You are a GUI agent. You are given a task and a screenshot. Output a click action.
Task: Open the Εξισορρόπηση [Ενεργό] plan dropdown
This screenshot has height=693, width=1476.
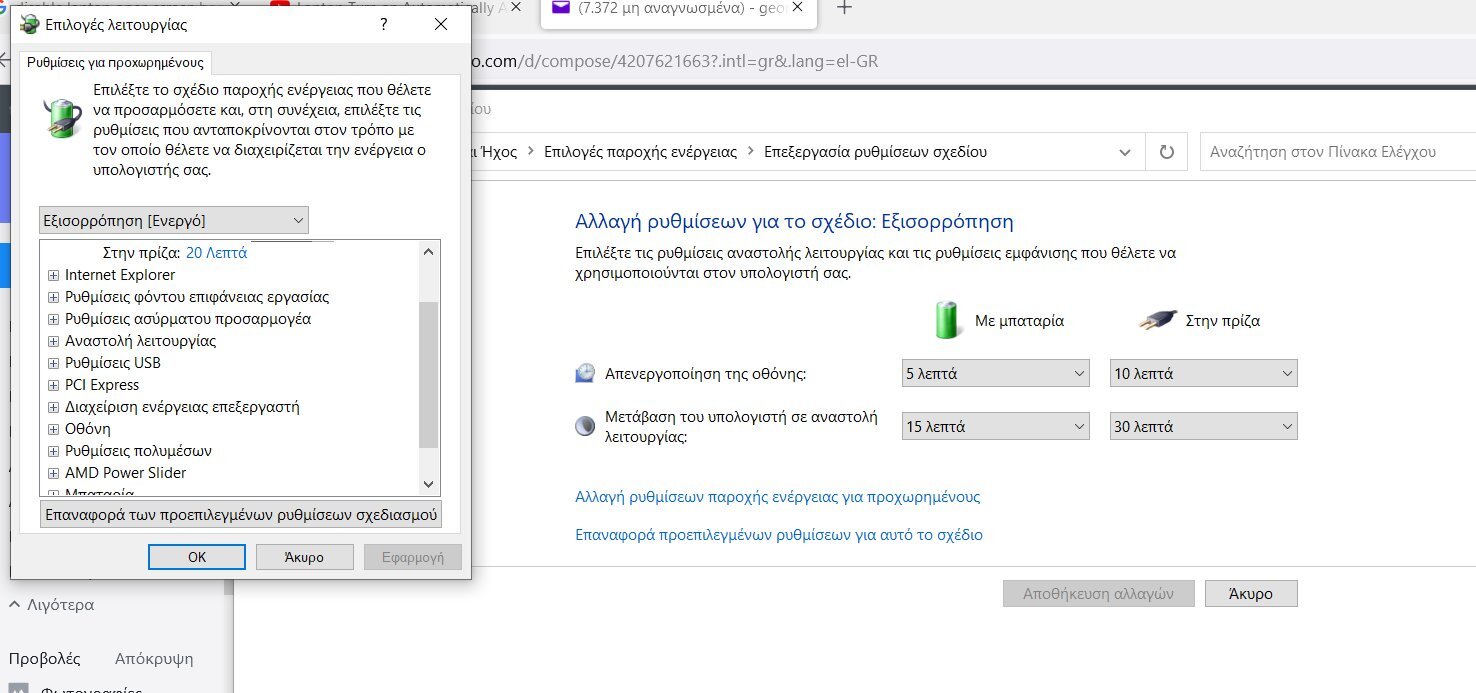[x=174, y=220]
